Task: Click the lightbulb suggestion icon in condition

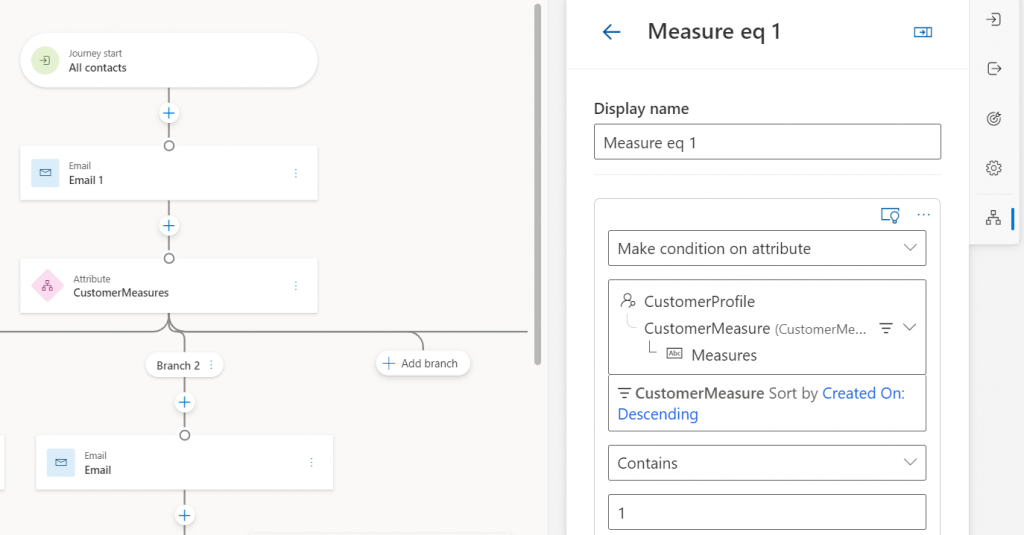Action: [x=889, y=215]
